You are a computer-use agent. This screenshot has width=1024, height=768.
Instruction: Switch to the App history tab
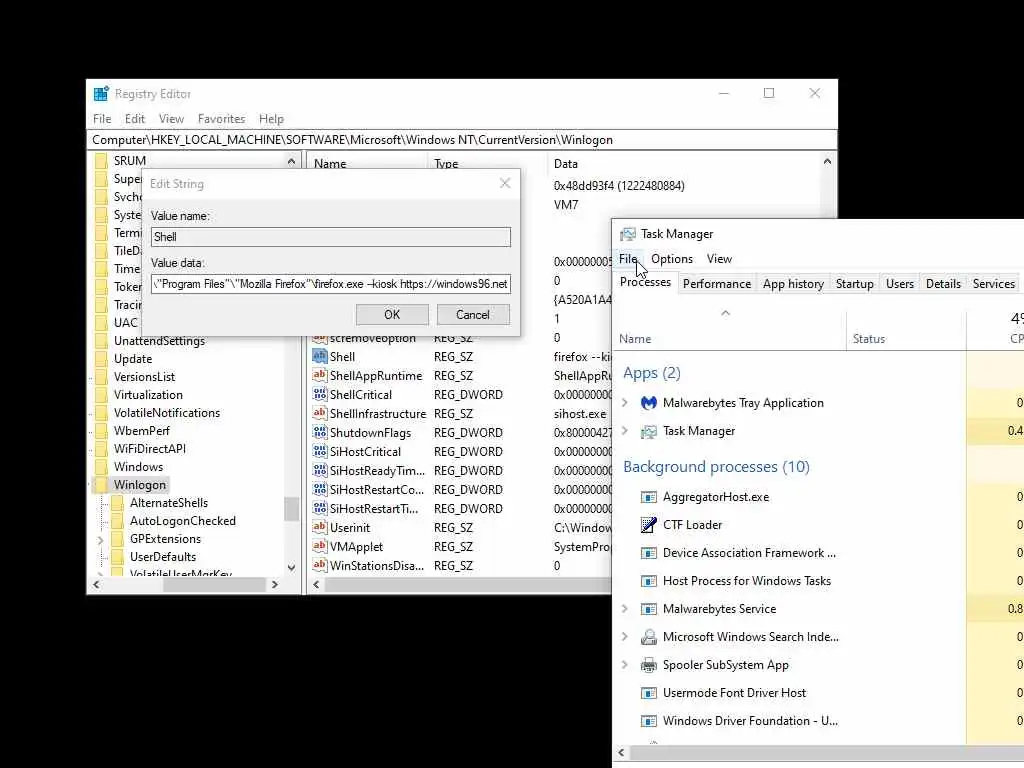pyautogui.click(x=793, y=283)
